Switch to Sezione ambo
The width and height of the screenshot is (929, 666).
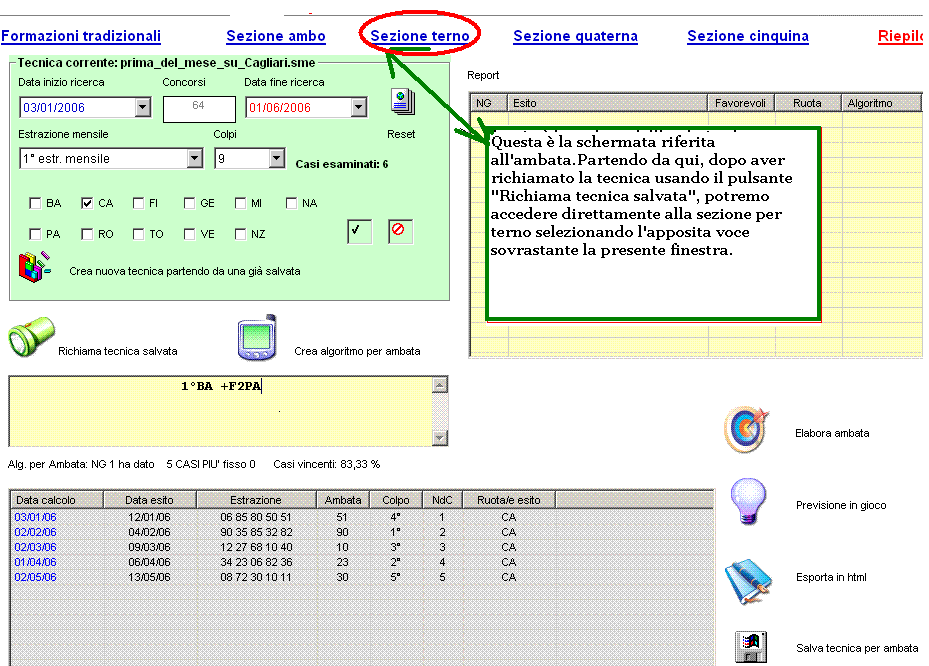click(276, 36)
